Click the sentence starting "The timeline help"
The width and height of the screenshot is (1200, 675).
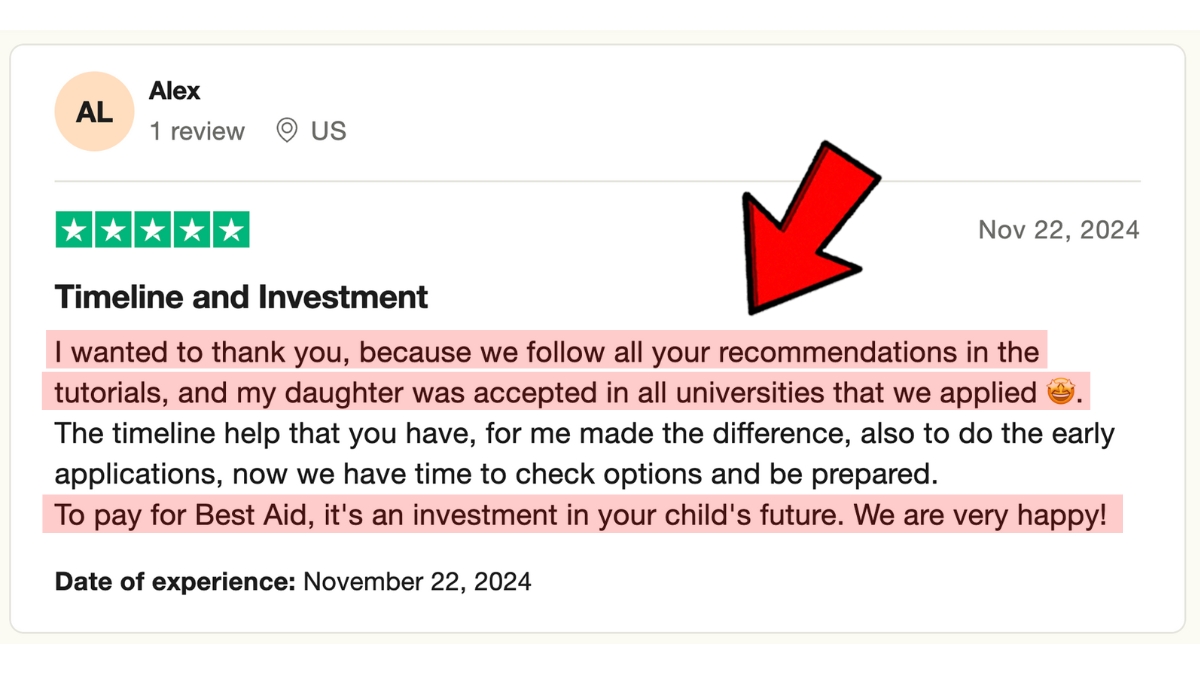click(585, 453)
